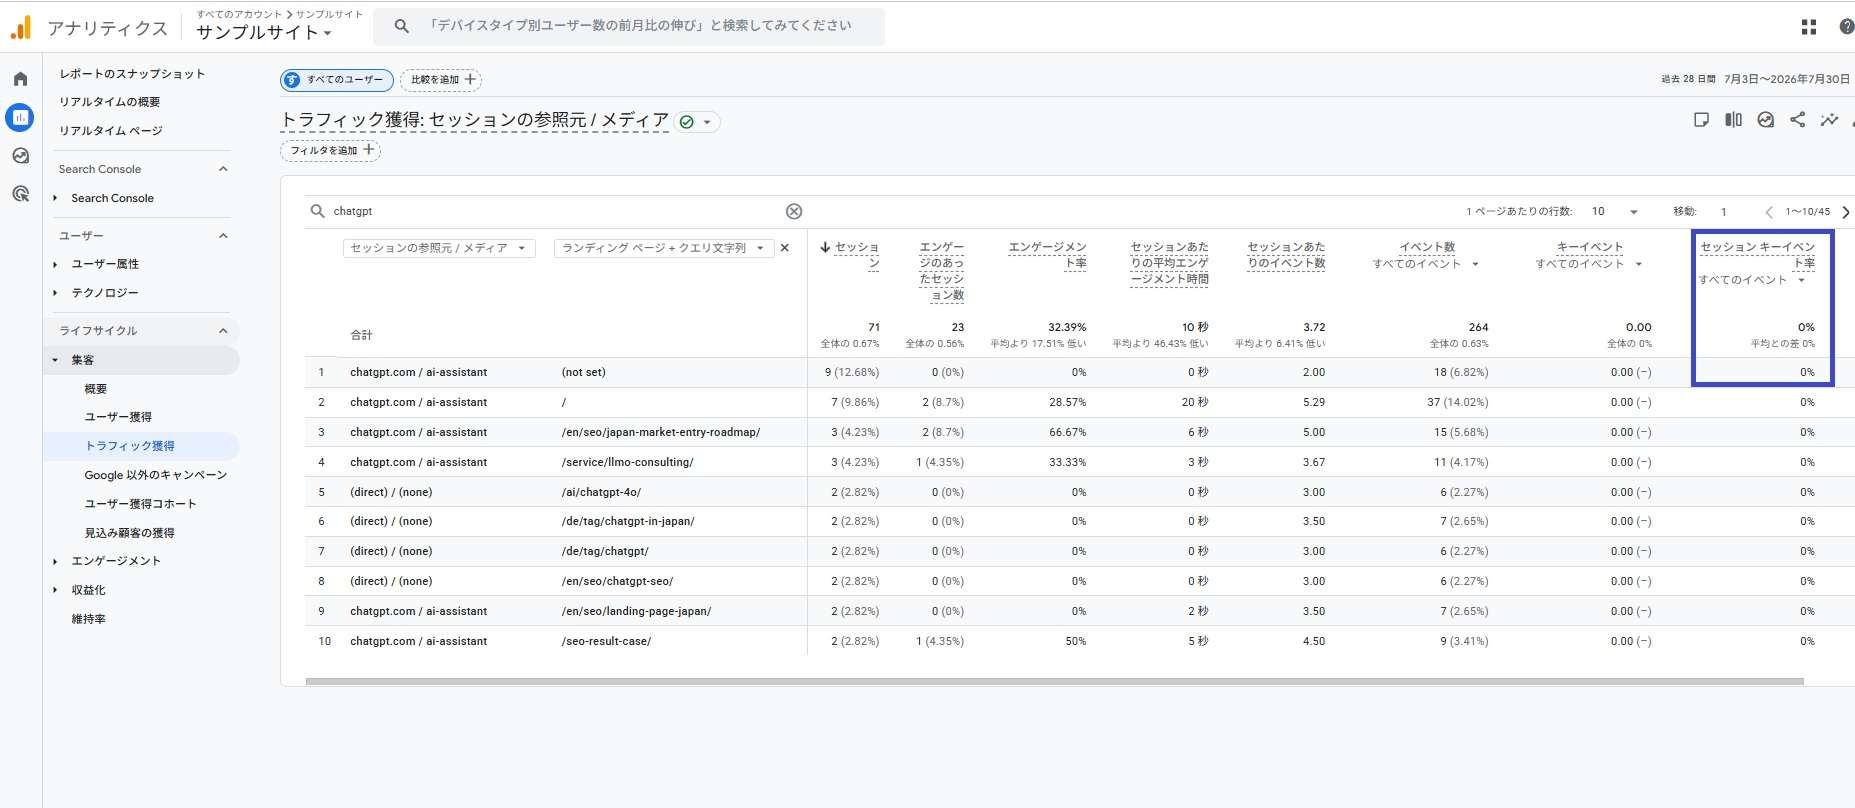The height and width of the screenshot is (808, 1855).
Task: Open the Google apps grid icon
Action: pos(1808,27)
